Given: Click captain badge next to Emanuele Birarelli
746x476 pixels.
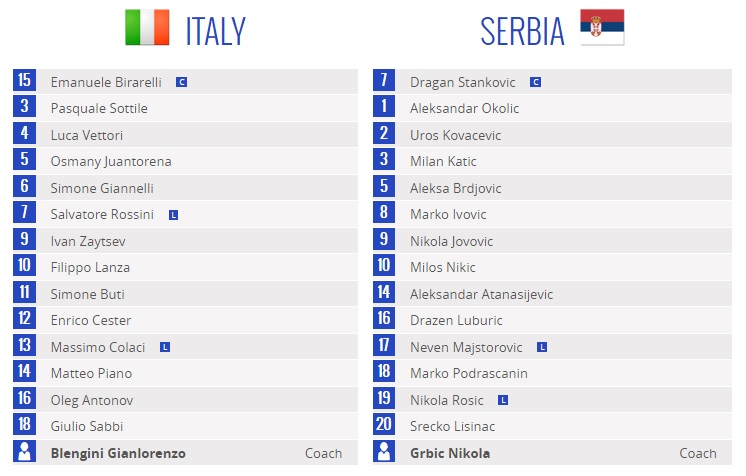Looking at the screenshot, I should pos(181,82).
